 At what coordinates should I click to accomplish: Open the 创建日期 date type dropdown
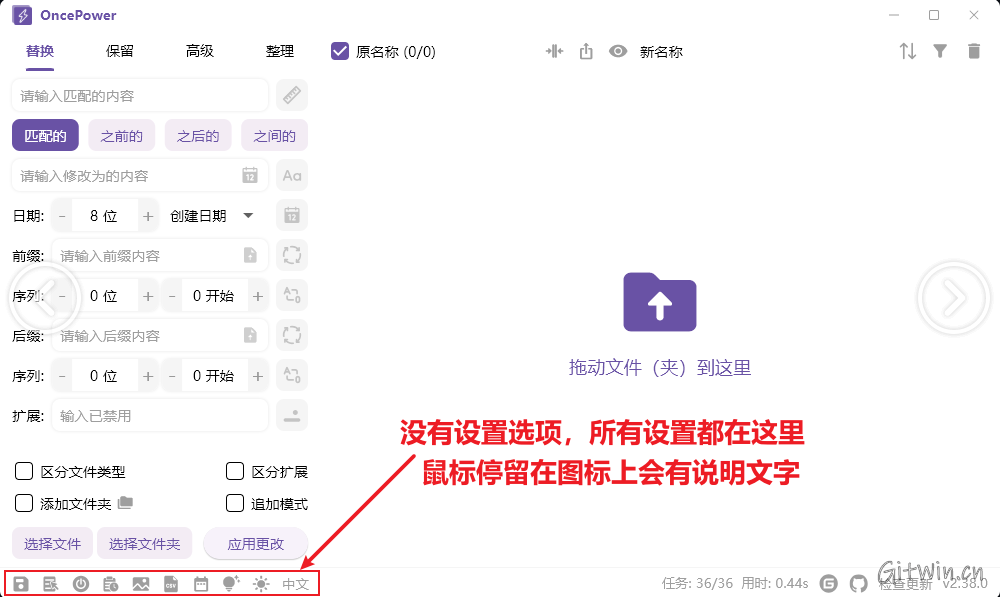tap(212, 216)
